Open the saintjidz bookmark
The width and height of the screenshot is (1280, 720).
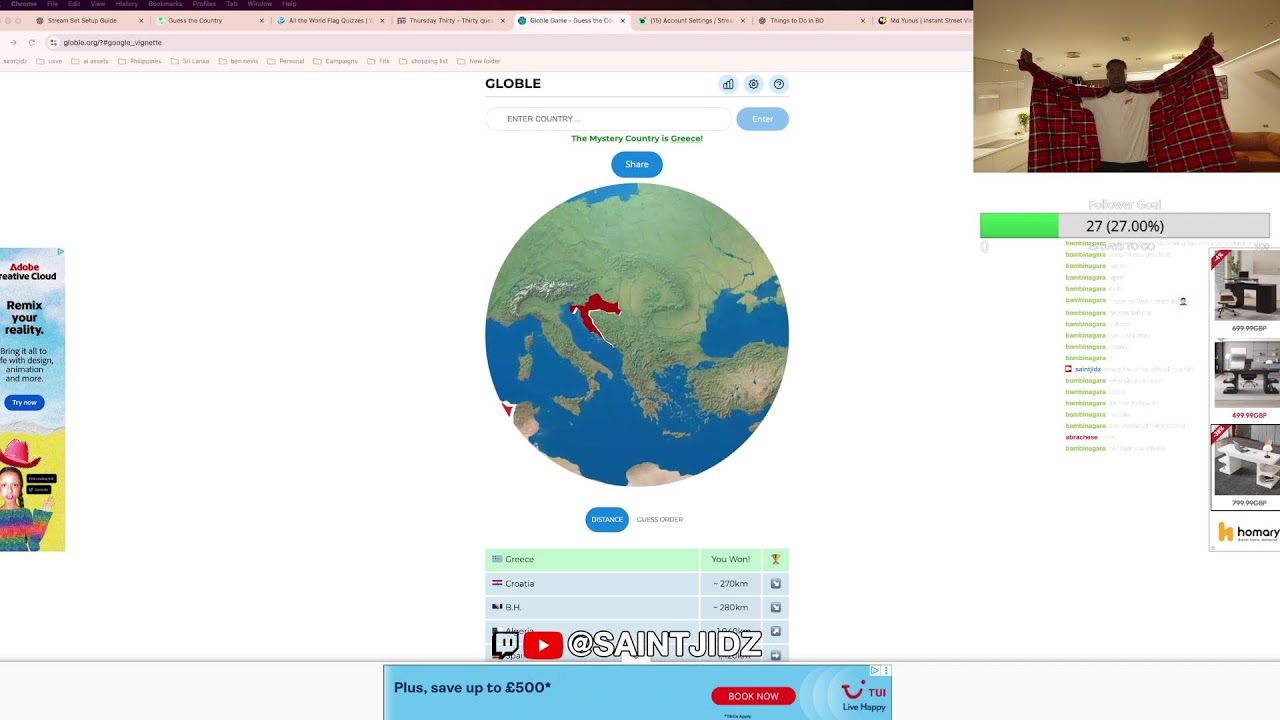15,61
